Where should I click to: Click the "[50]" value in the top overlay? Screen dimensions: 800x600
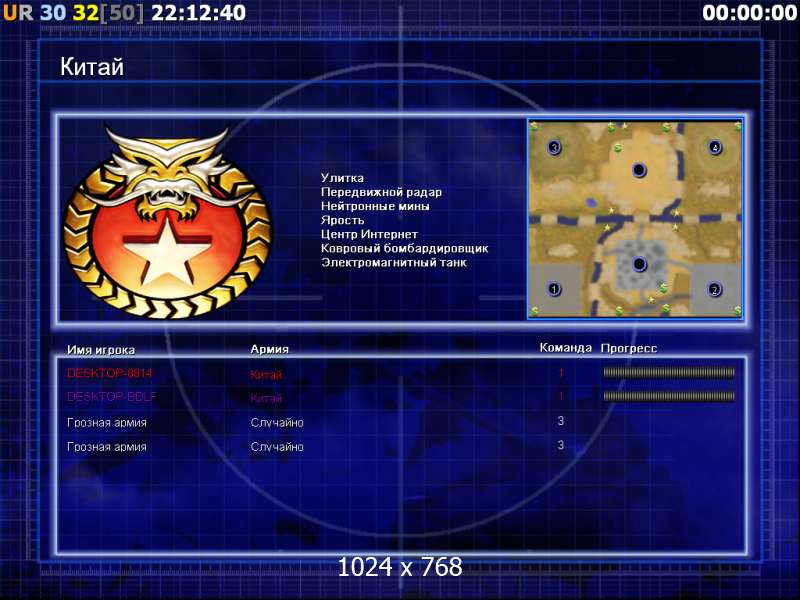[x=122, y=13]
